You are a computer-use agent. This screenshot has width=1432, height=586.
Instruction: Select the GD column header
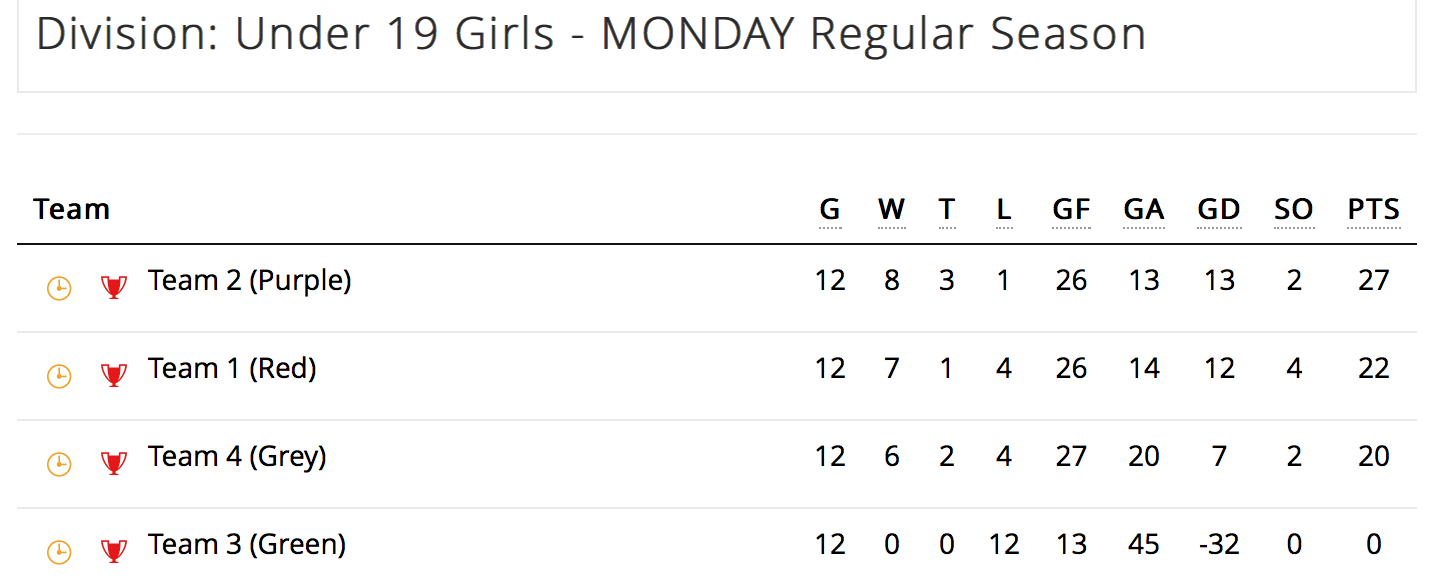pyautogui.click(x=1219, y=210)
